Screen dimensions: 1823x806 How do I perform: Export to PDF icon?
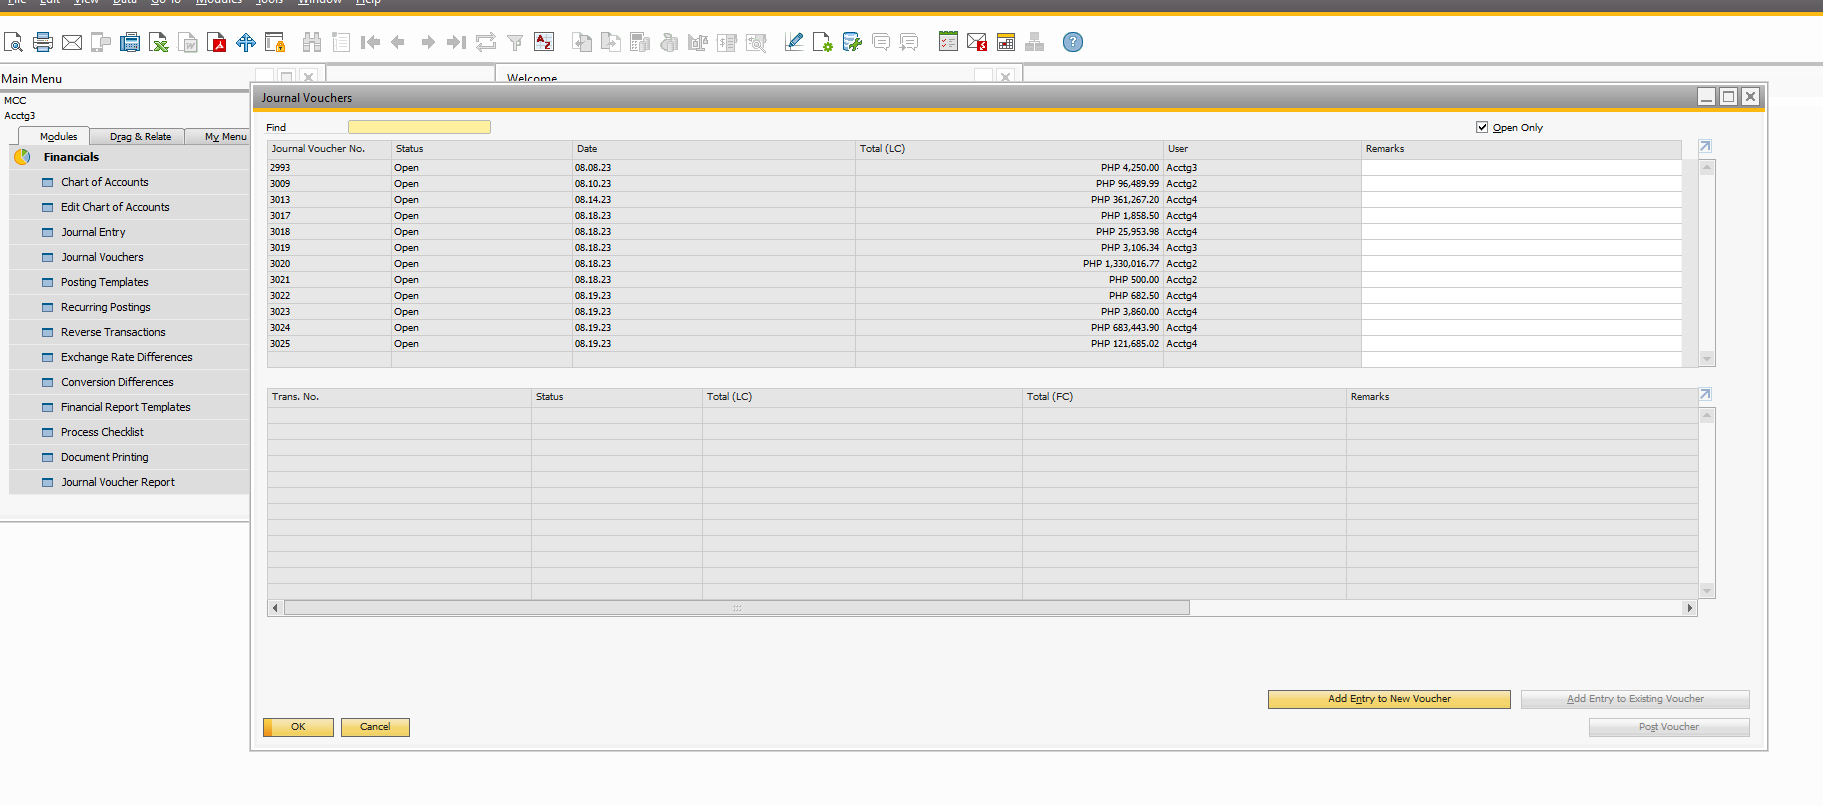click(217, 42)
